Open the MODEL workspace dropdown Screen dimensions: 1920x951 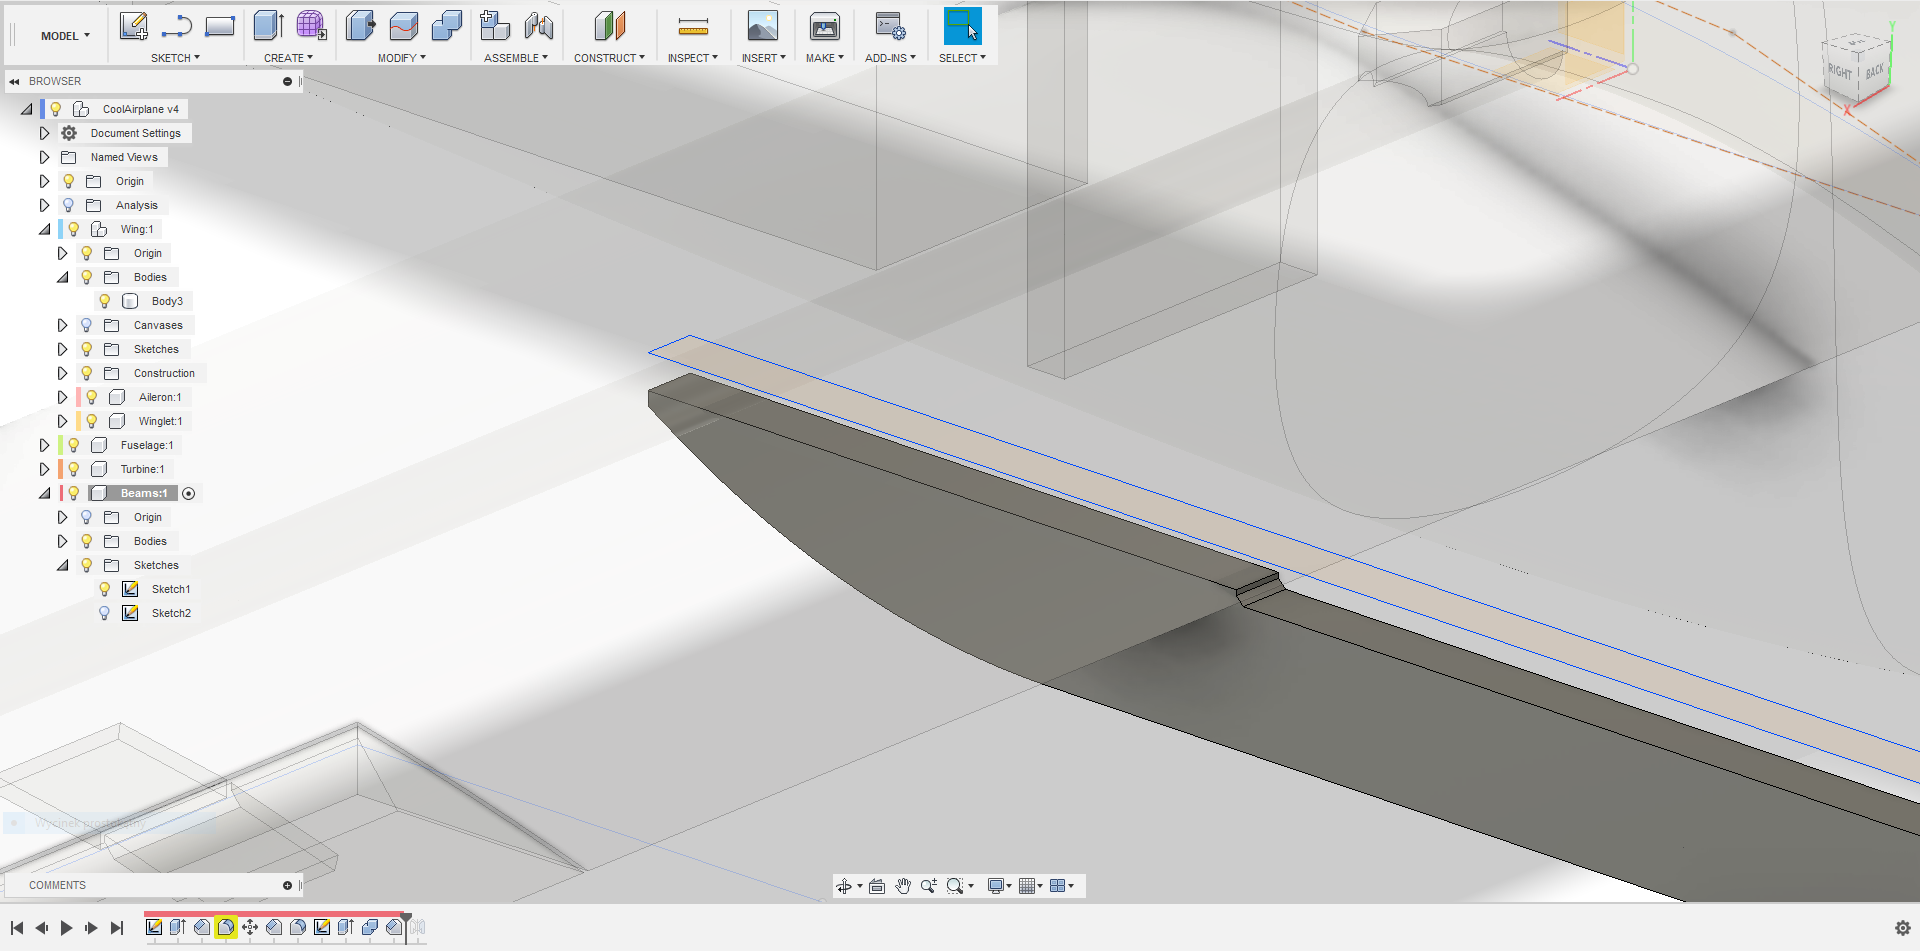point(65,36)
